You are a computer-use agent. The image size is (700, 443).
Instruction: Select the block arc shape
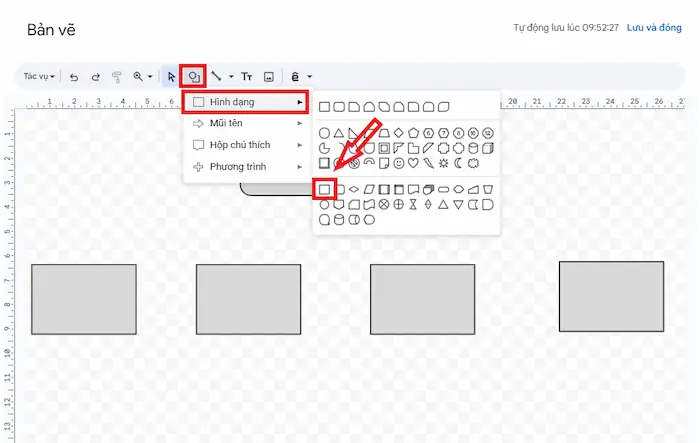369,163
